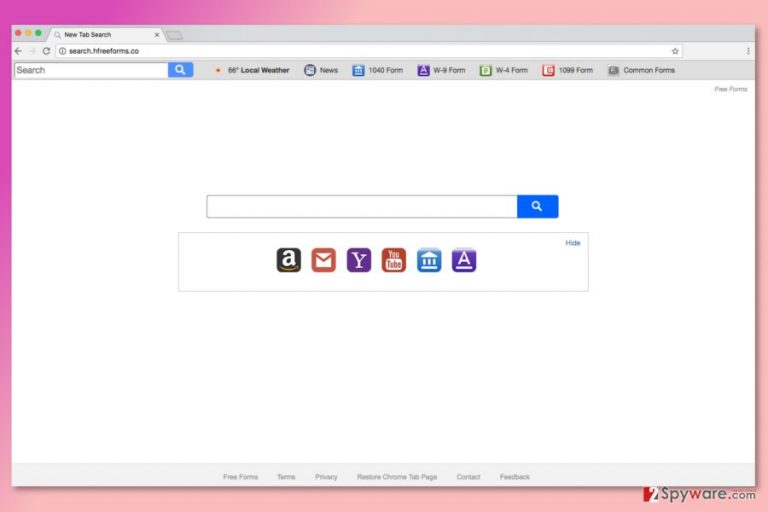Open the footer Free Forms link
Image resolution: width=768 pixels, height=512 pixels.
[x=240, y=477]
